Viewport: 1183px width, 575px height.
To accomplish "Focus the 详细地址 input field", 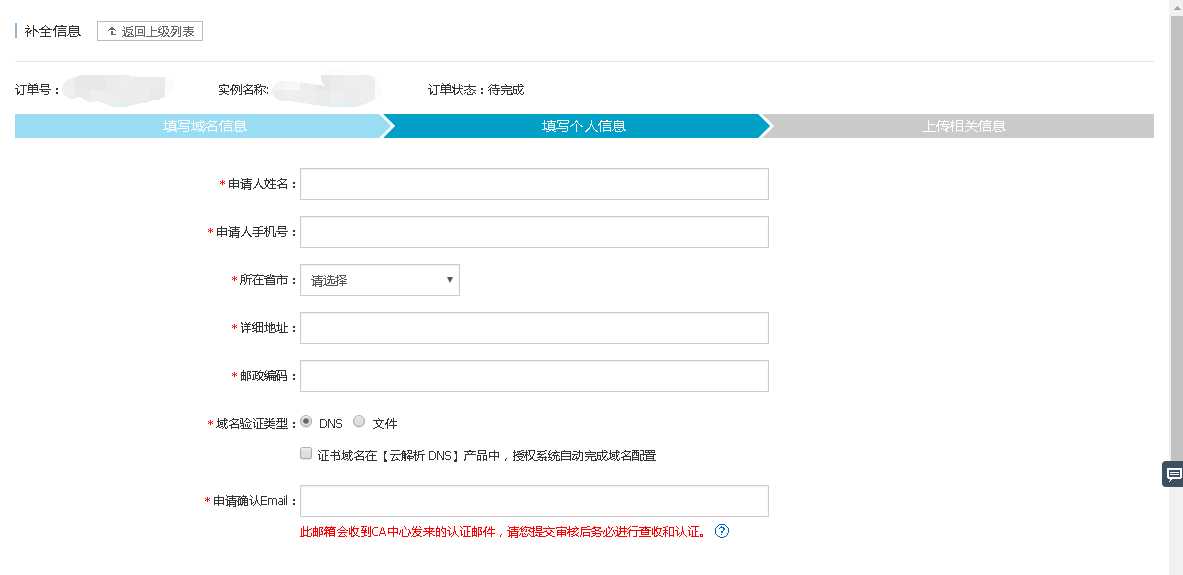I will [534, 328].
